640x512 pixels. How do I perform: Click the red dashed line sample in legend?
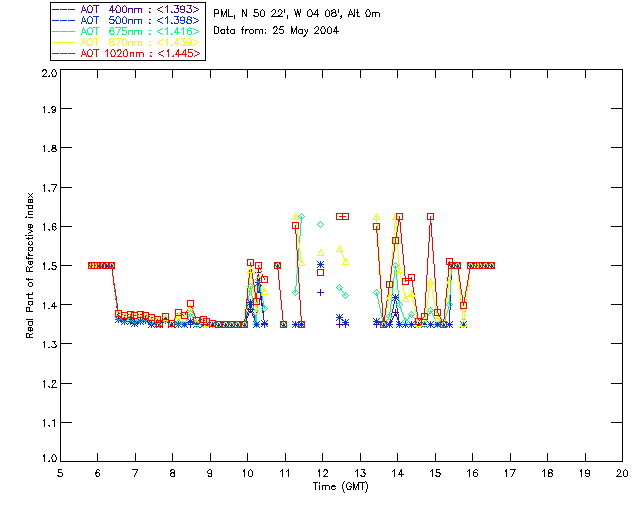[x=64, y=53]
